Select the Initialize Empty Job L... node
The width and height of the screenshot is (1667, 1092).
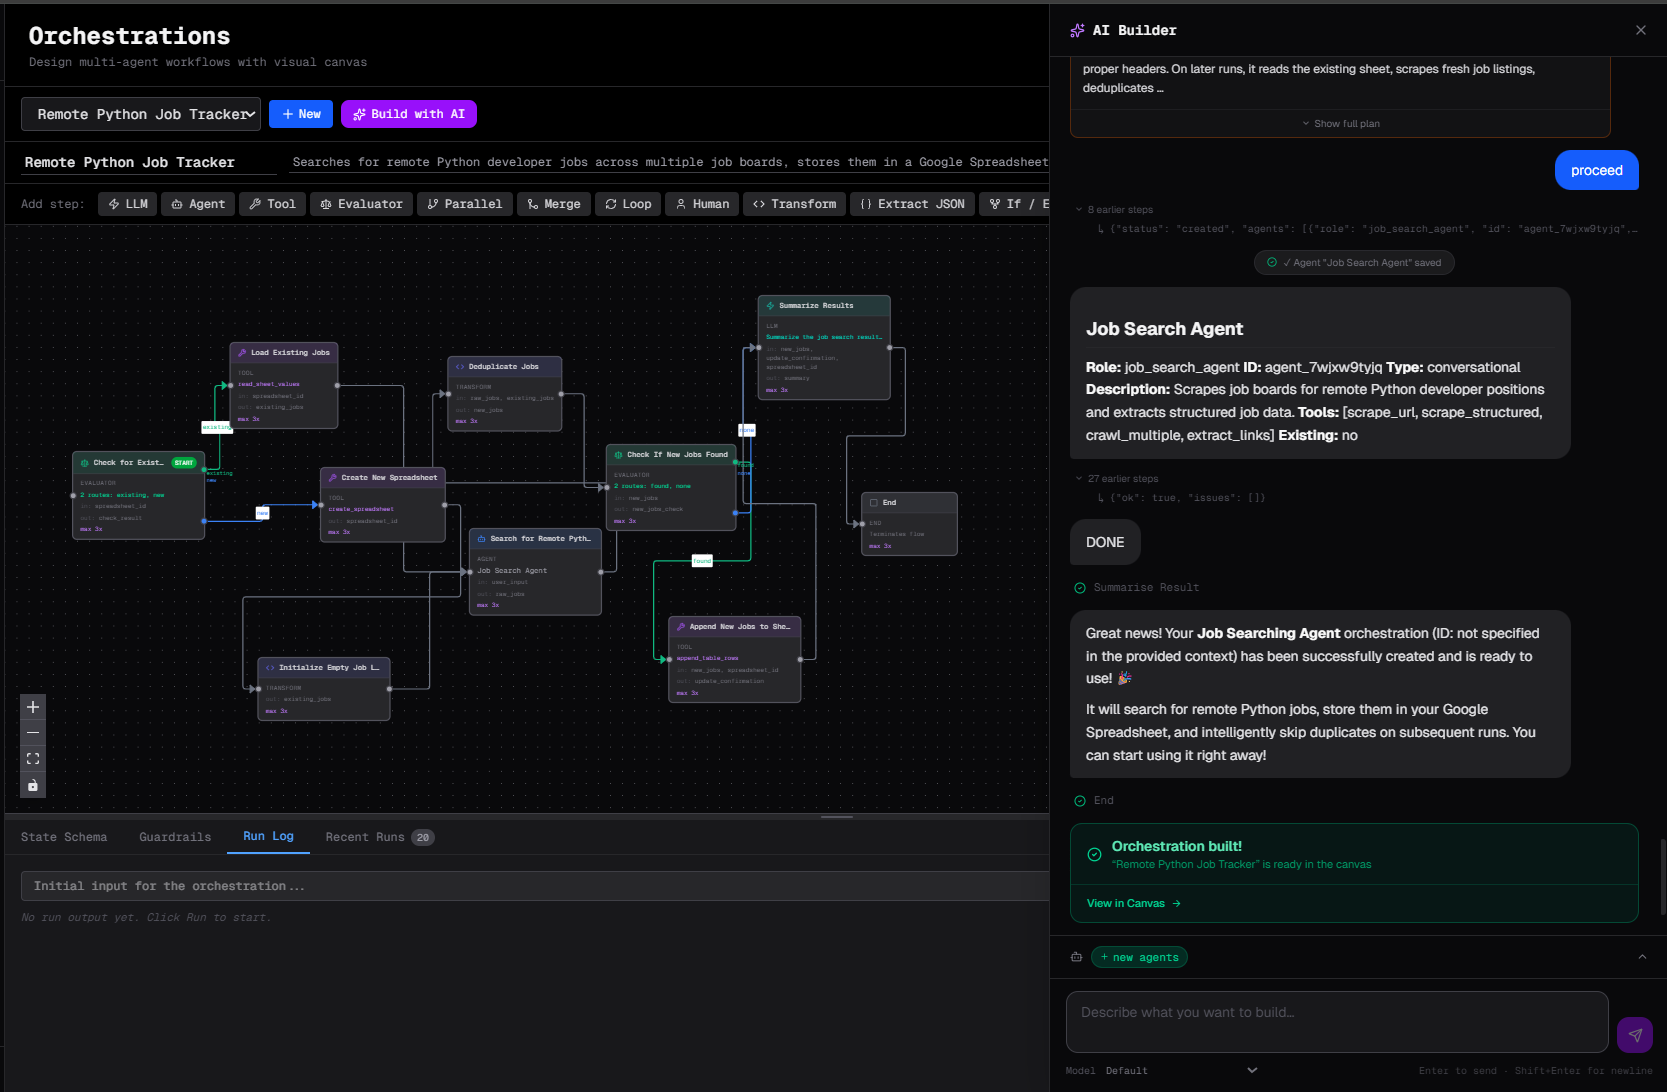[324, 688]
